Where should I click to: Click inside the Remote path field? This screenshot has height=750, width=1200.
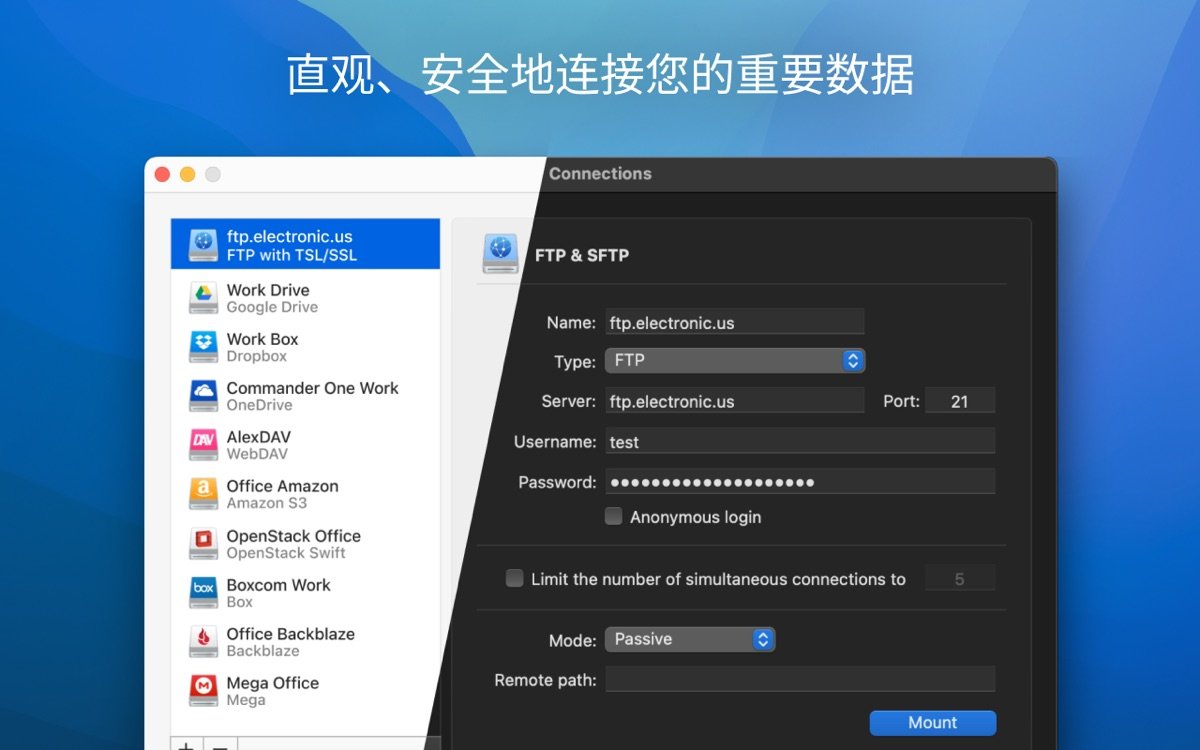pos(800,679)
